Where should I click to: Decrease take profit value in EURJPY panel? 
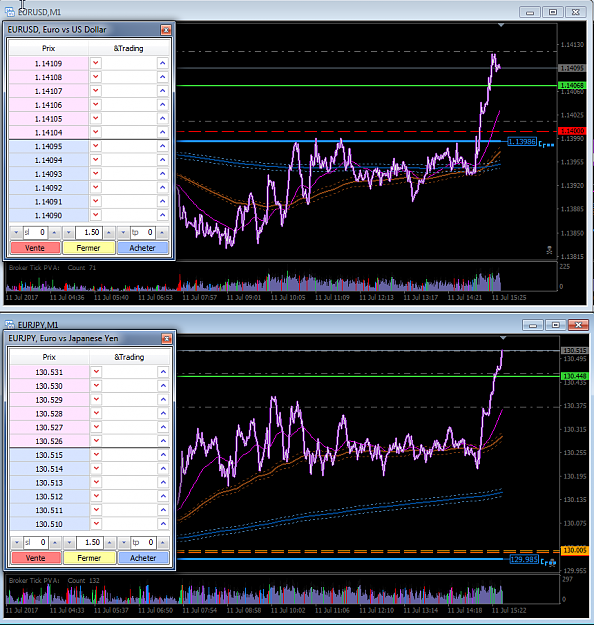pos(124,542)
